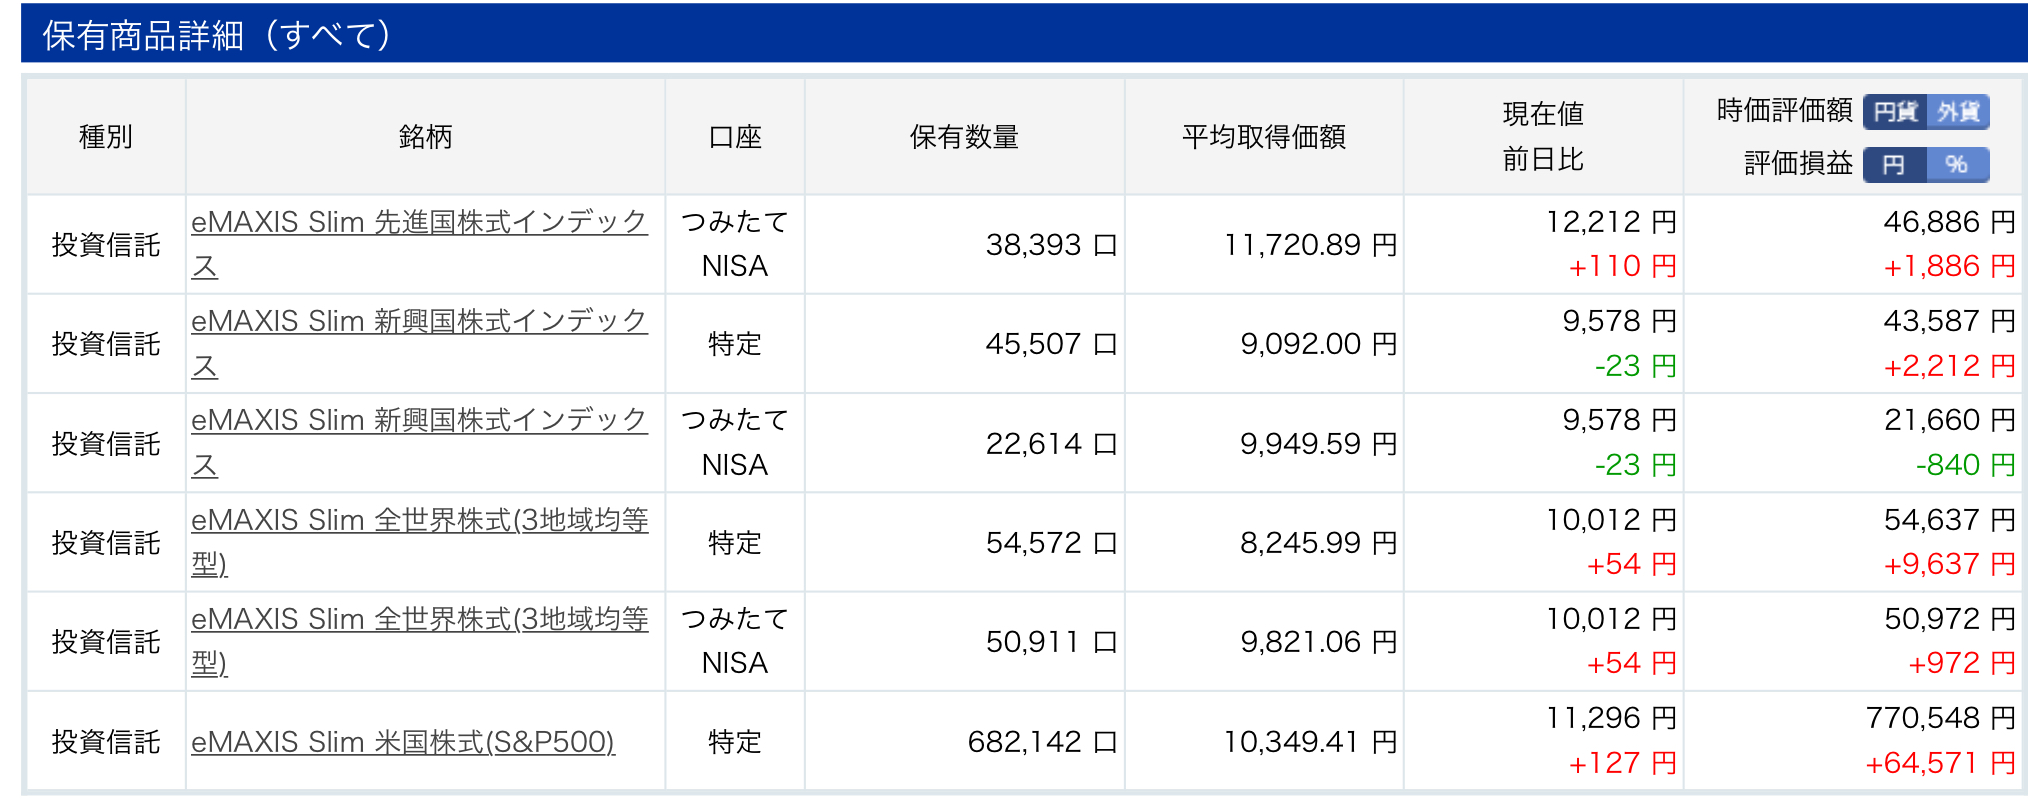Show profit/loss in 円

point(1895,164)
